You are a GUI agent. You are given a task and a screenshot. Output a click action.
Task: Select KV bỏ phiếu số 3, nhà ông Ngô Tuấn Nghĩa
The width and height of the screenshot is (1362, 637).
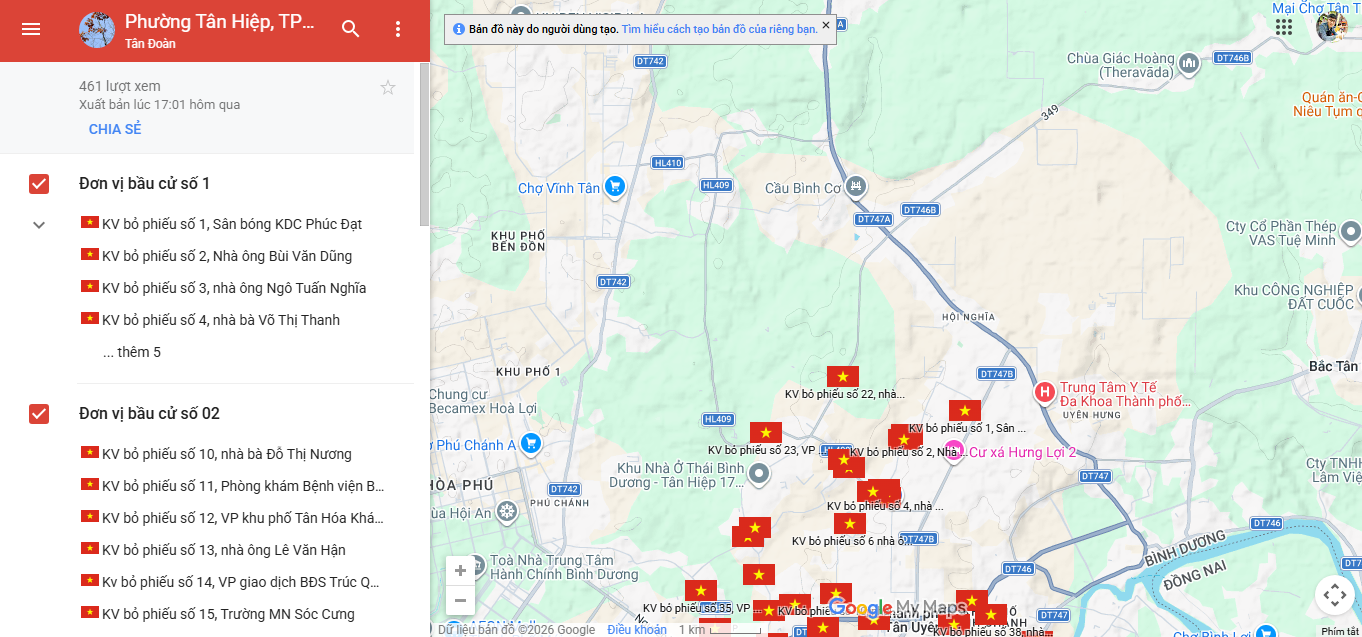(x=233, y=288)
